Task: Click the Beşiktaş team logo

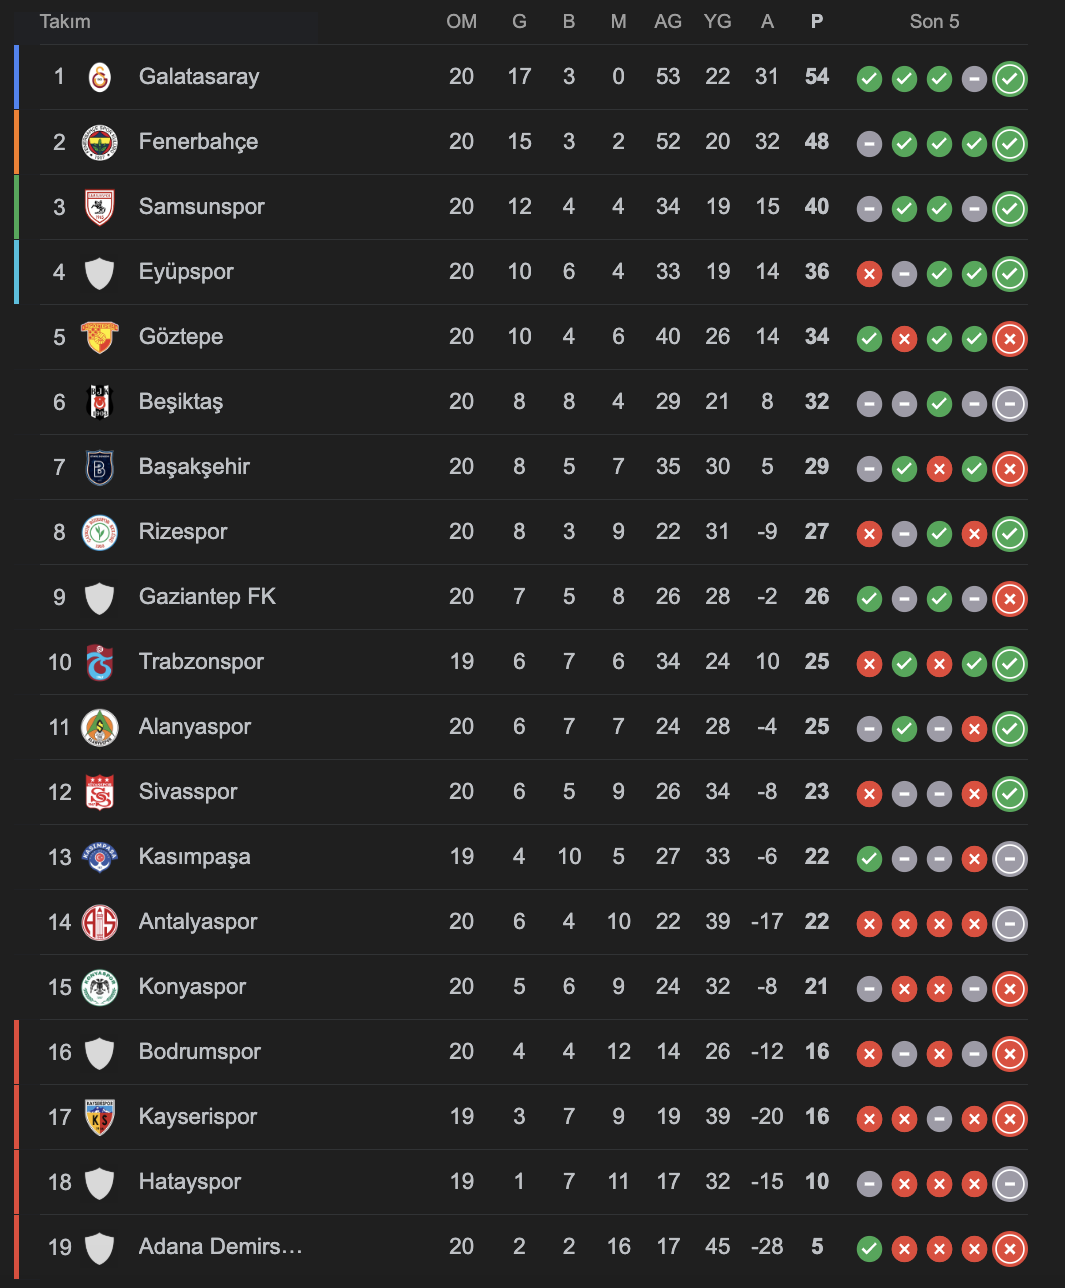Action: click(x=99, y=402)
